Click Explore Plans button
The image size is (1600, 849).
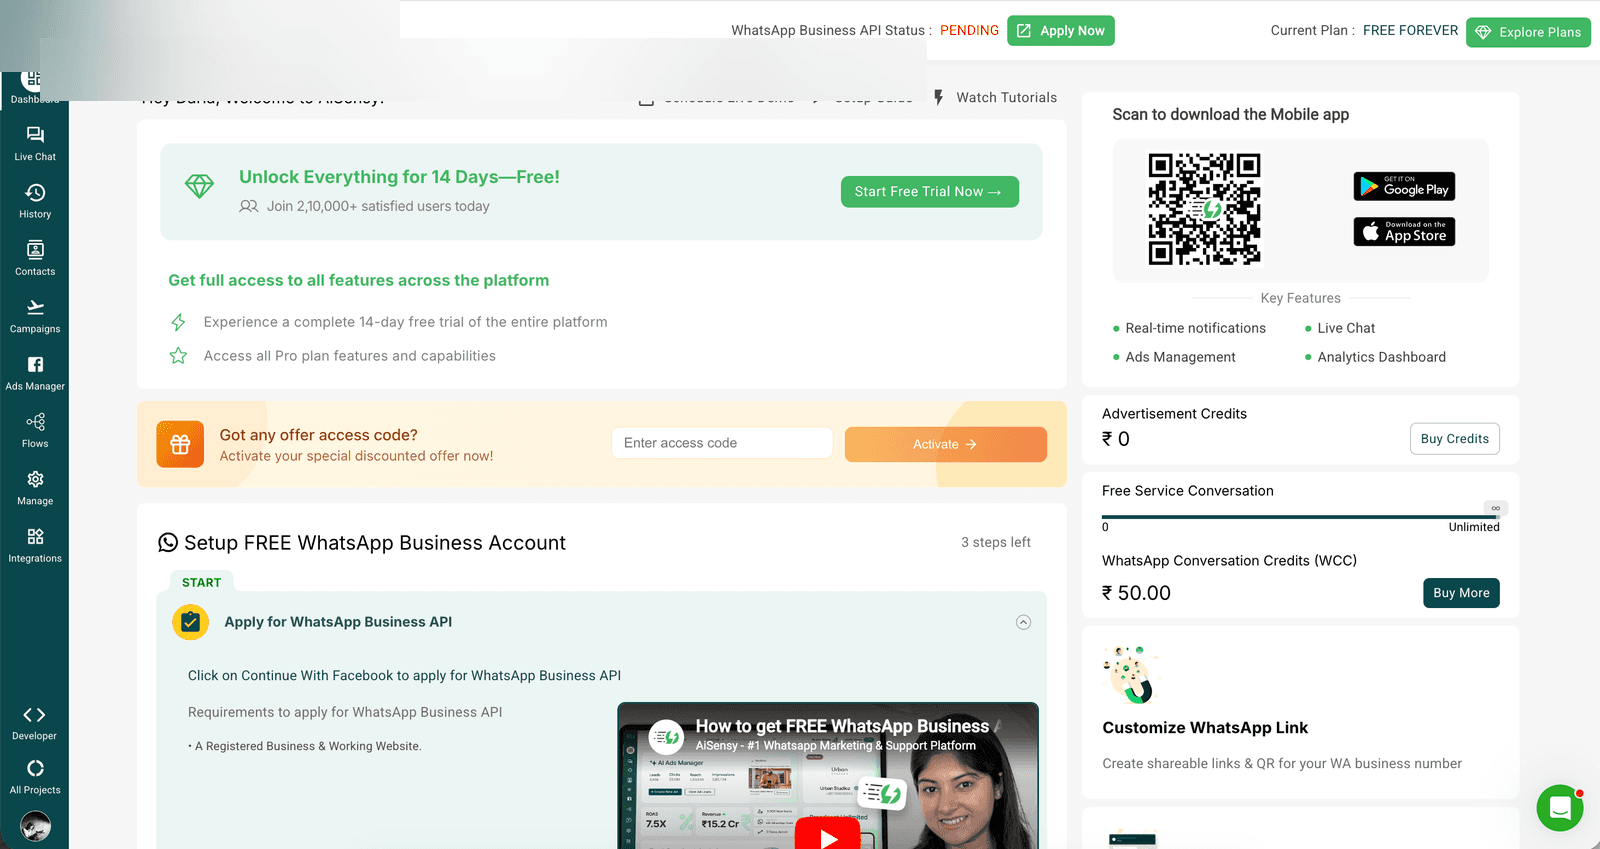1528,32
